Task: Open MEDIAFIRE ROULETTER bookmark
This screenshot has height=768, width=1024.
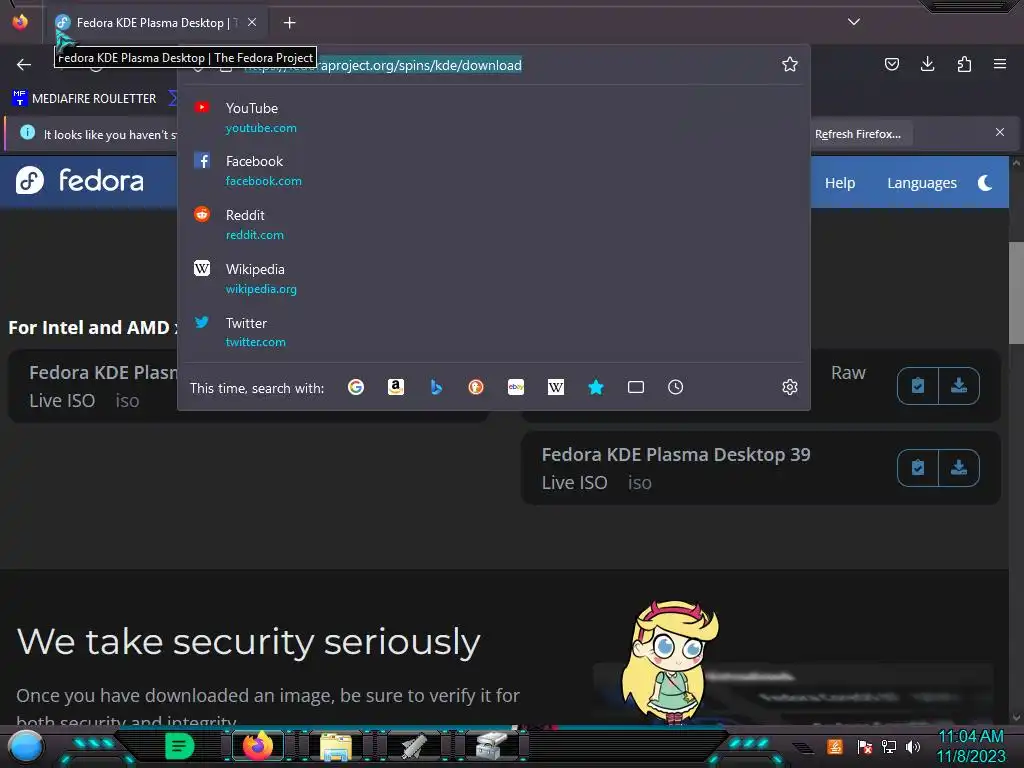Action: tap(84, 99)
